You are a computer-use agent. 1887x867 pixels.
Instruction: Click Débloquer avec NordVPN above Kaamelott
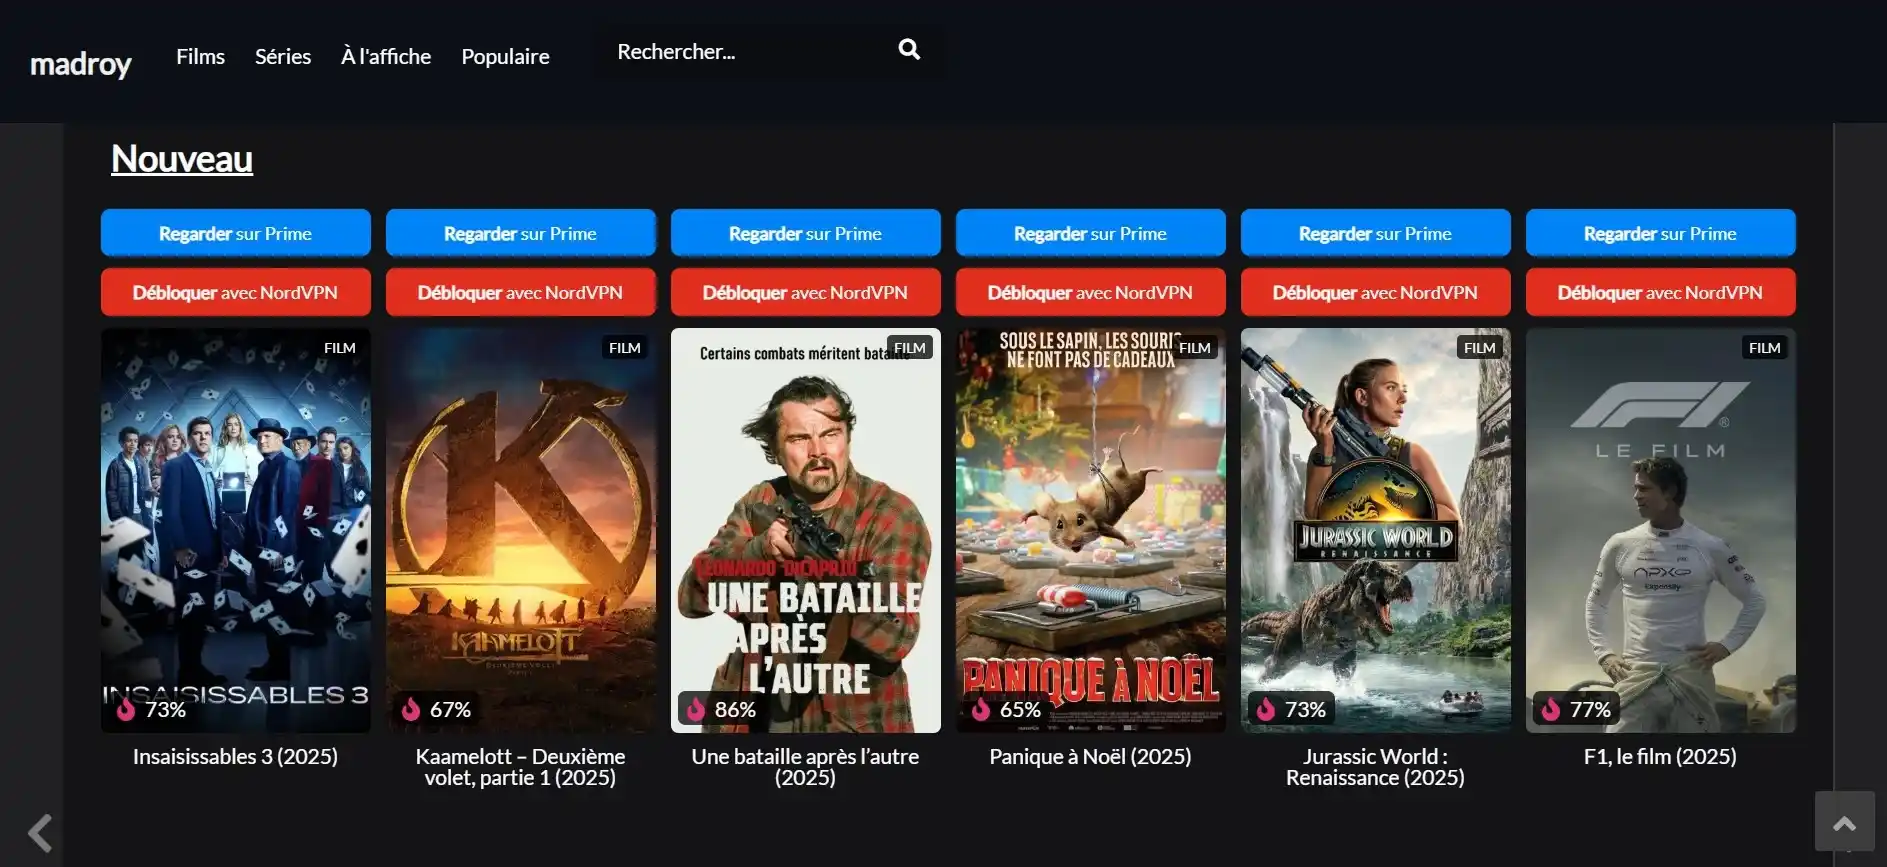click(520, 292)
